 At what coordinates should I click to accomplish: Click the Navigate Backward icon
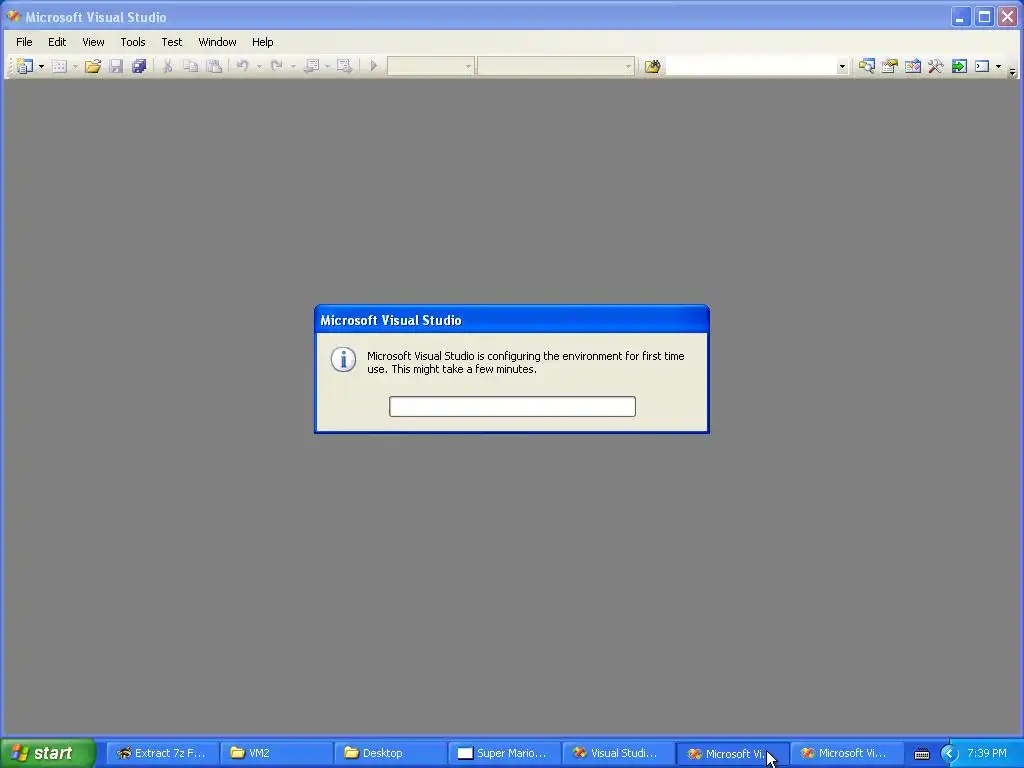tap(312, 66)
